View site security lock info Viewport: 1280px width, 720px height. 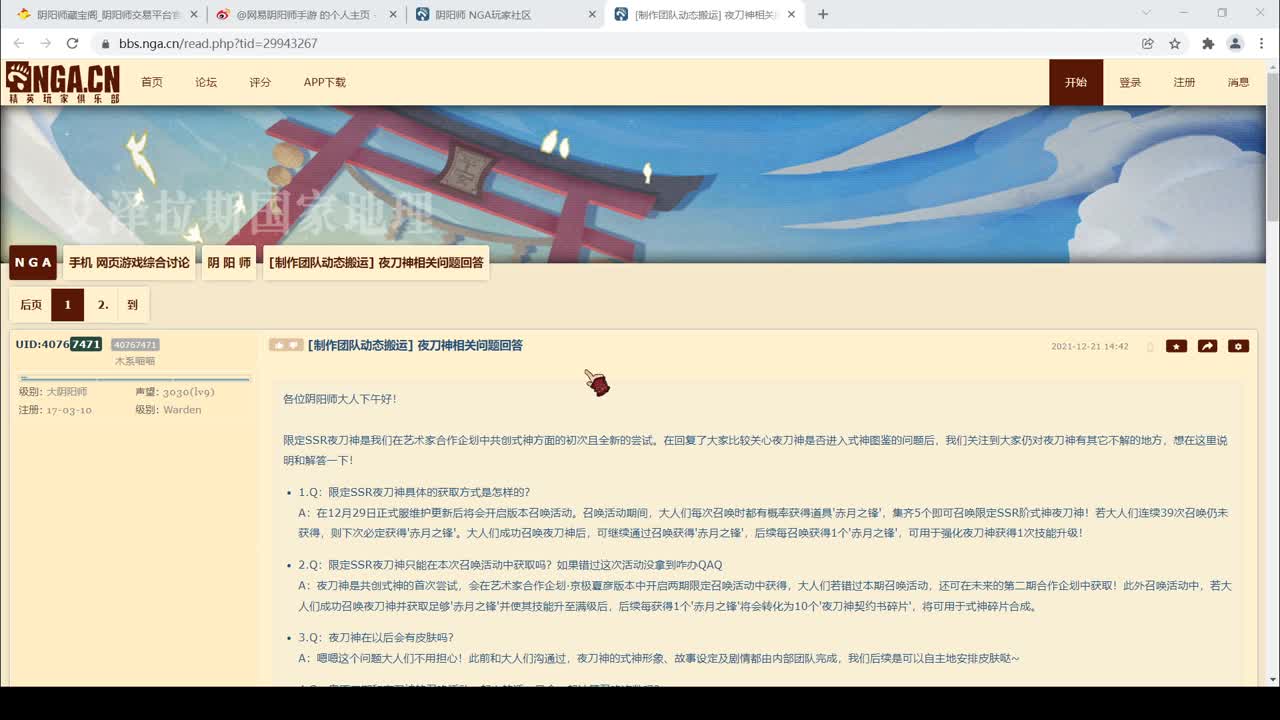coord(104,44)
